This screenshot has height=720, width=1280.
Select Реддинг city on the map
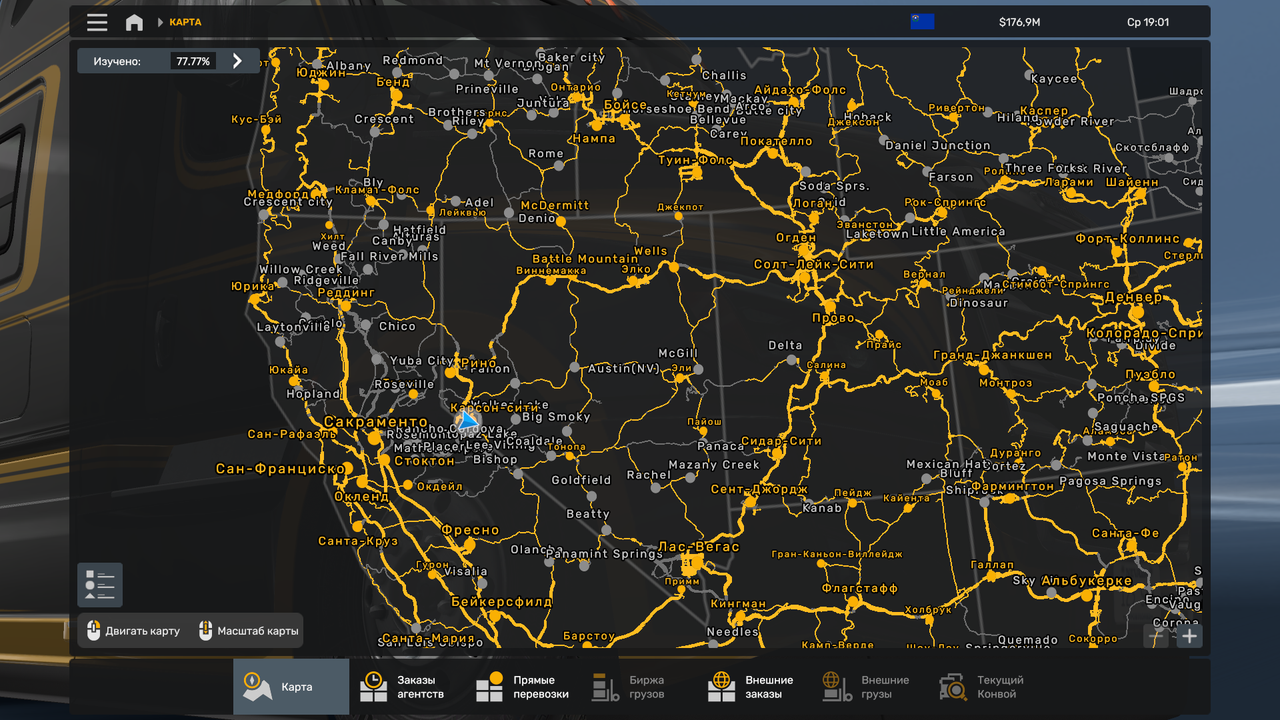345,293
